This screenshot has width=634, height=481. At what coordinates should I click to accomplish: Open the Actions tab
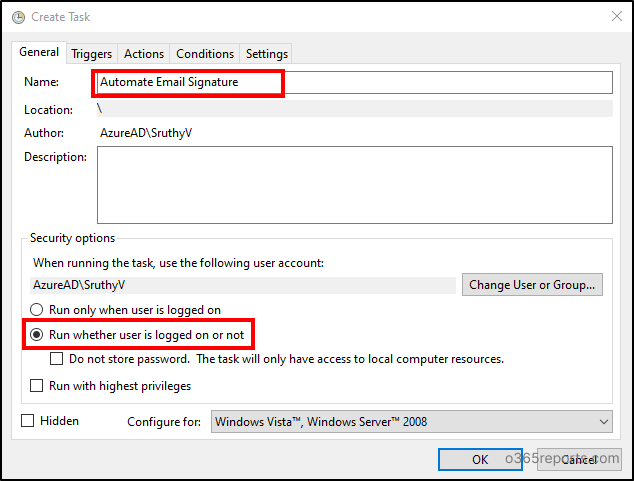point(144,54)
